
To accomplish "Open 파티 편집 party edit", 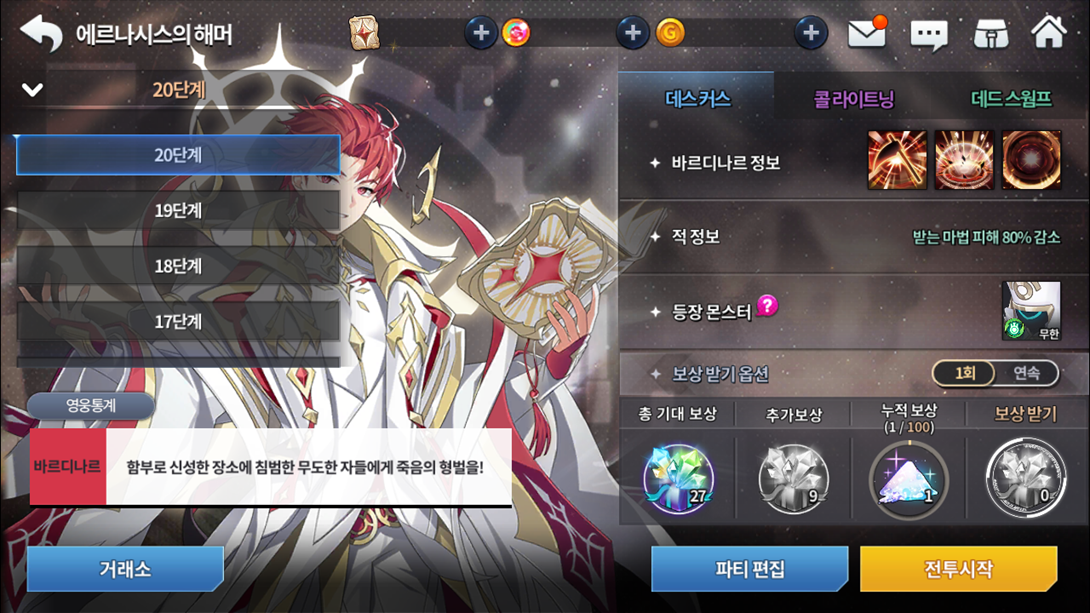I will pyautogui.click(x=749, y=569).
